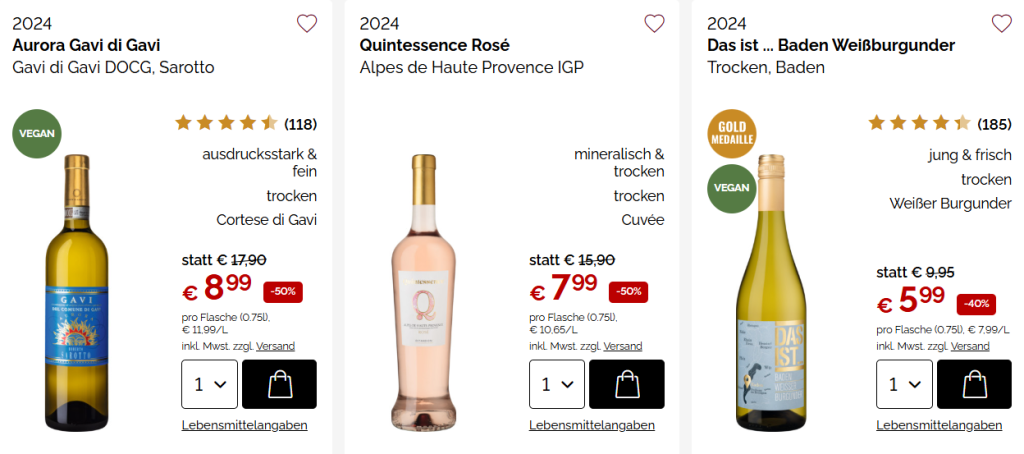1024x454 pixels.
Task: Heart the Baden Weißburgunder wine
Action: pyautogui.click(x=1001, y=23)
